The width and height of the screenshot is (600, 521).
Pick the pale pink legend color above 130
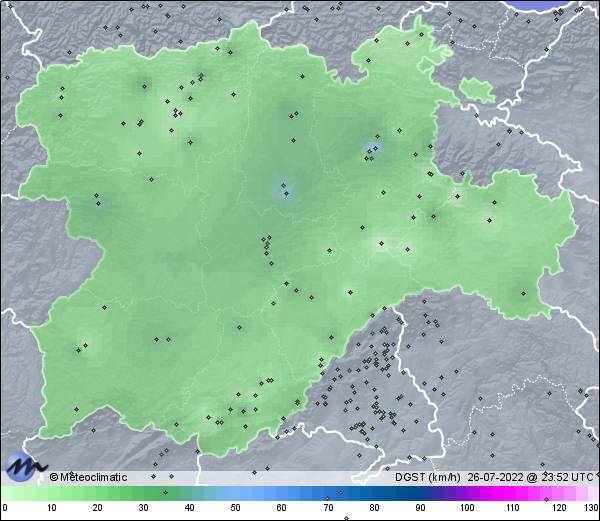(593, 493)
